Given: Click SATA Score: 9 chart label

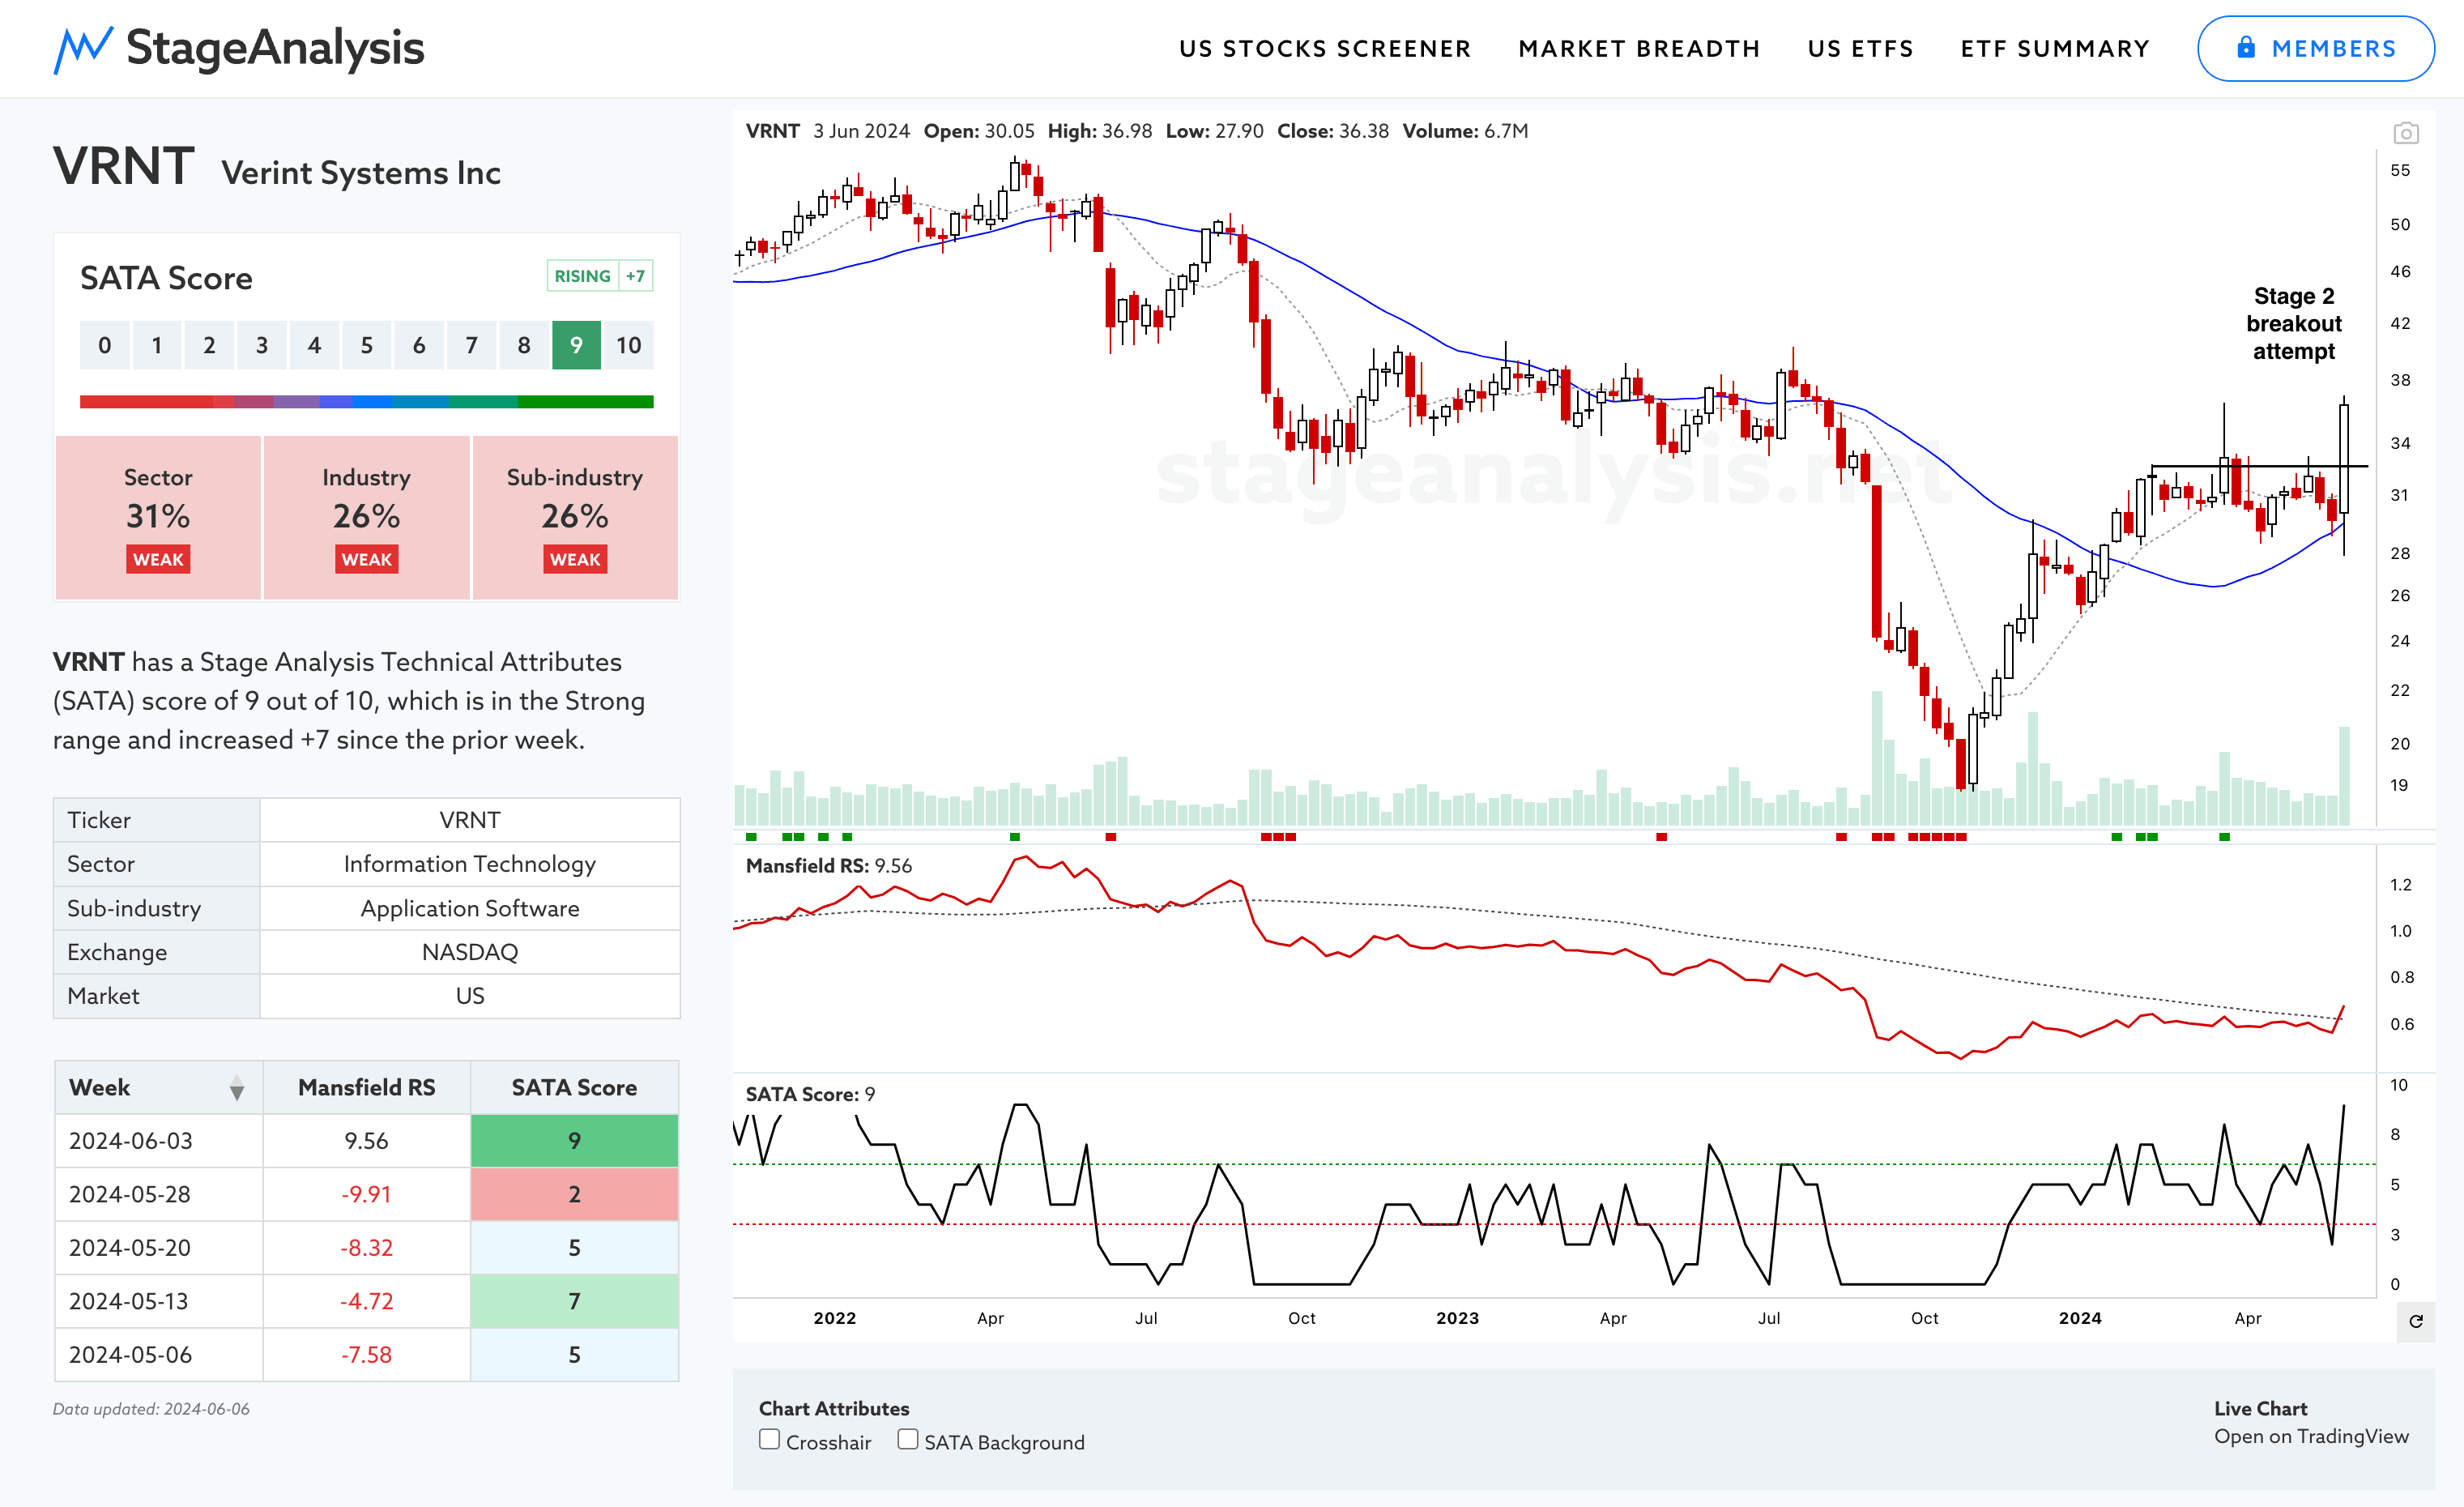Looking at the screenshot, I should pos(810,1094).
